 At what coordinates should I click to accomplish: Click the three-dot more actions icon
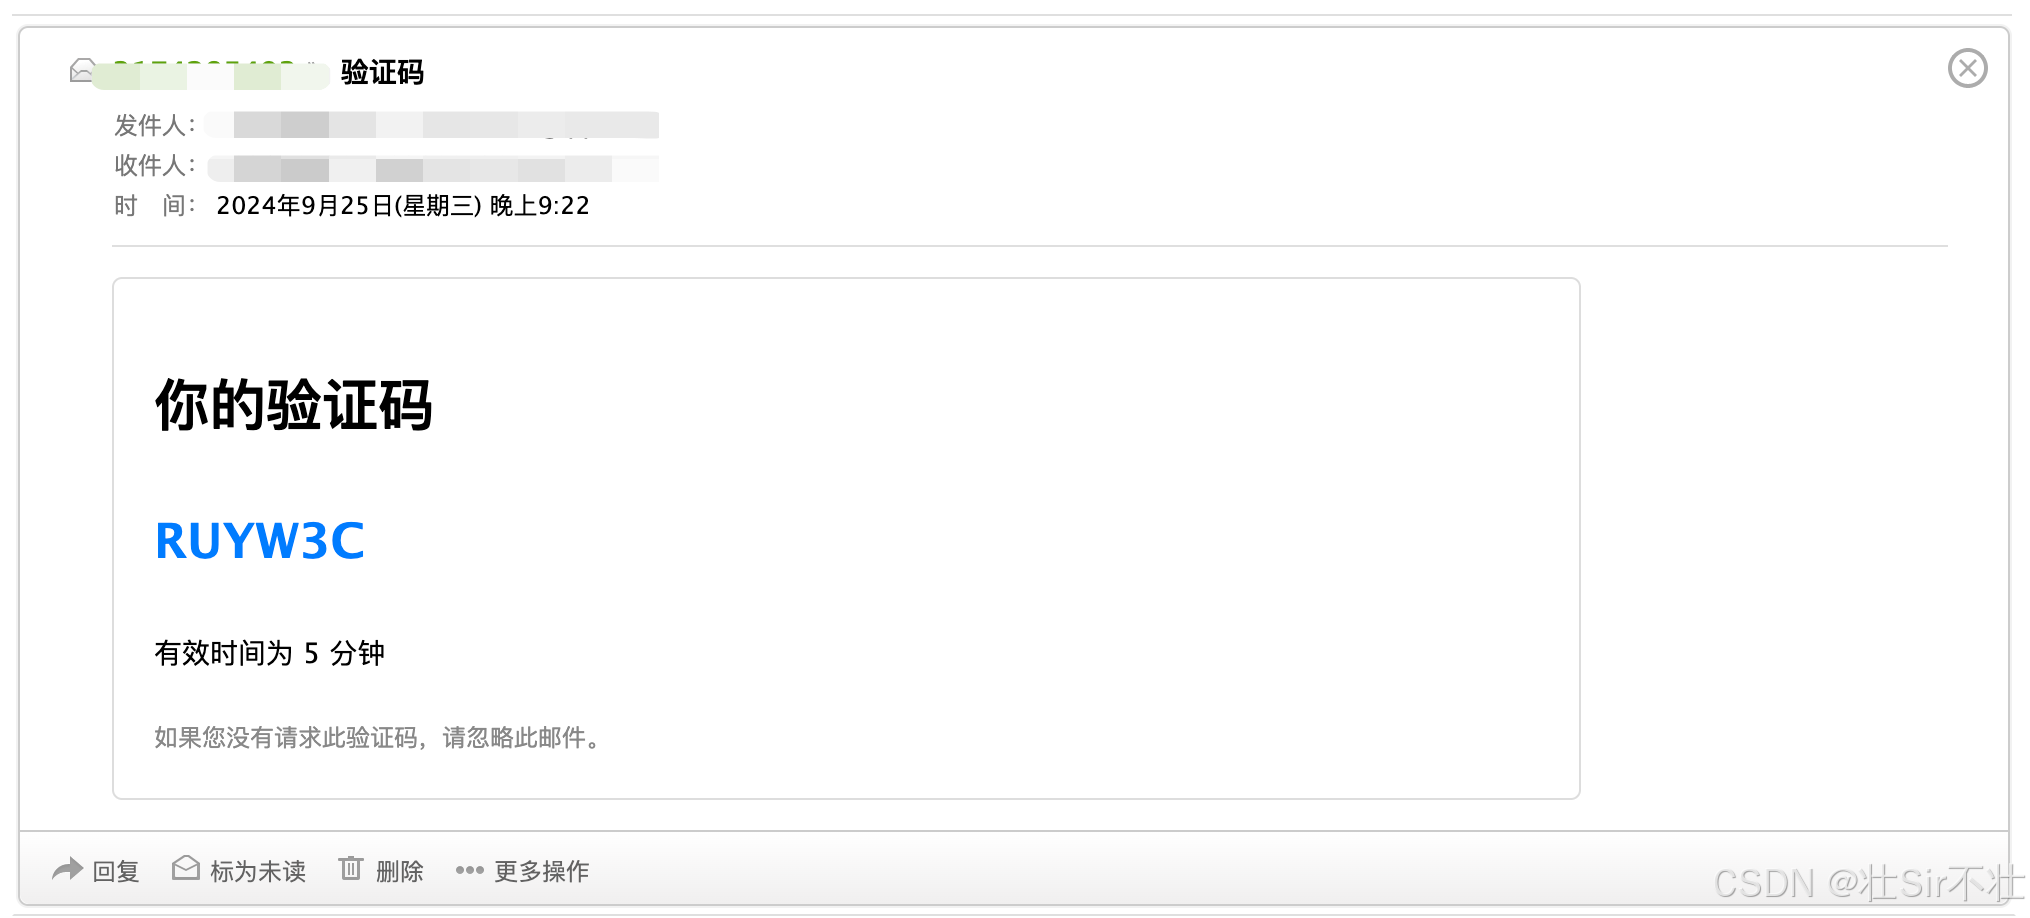(x=469, y=870)
